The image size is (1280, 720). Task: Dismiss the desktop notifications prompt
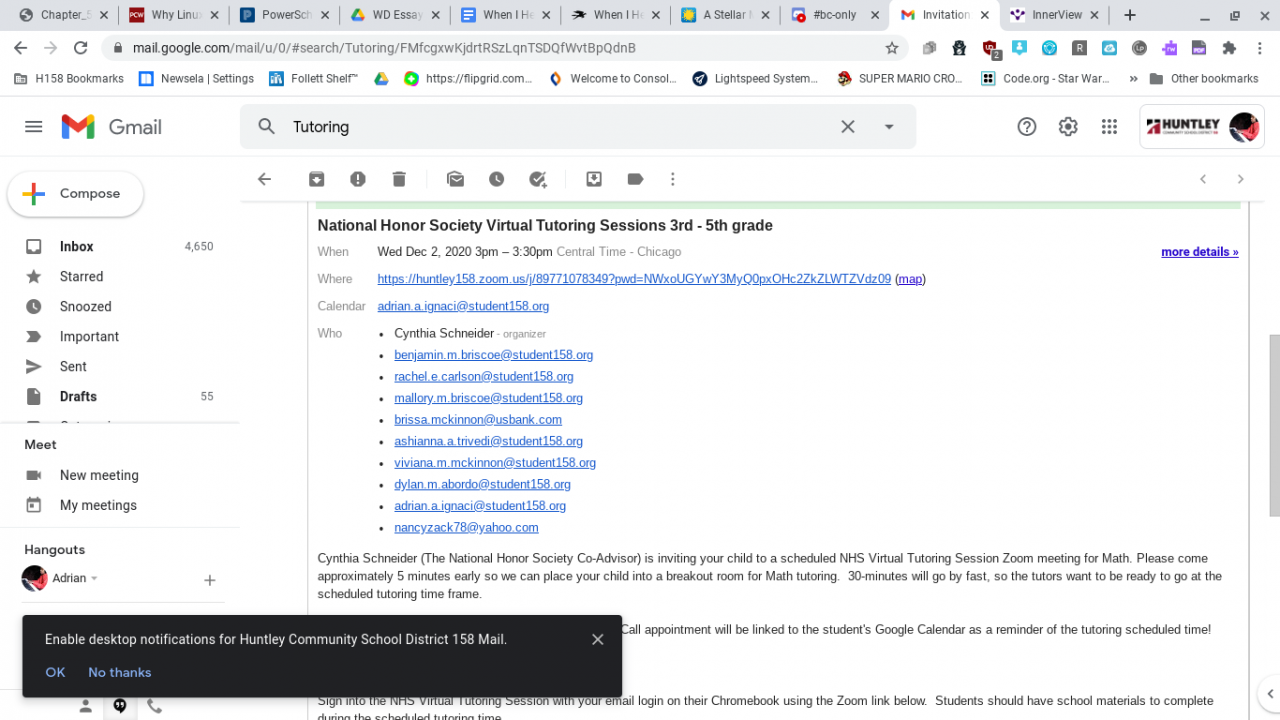597,640
